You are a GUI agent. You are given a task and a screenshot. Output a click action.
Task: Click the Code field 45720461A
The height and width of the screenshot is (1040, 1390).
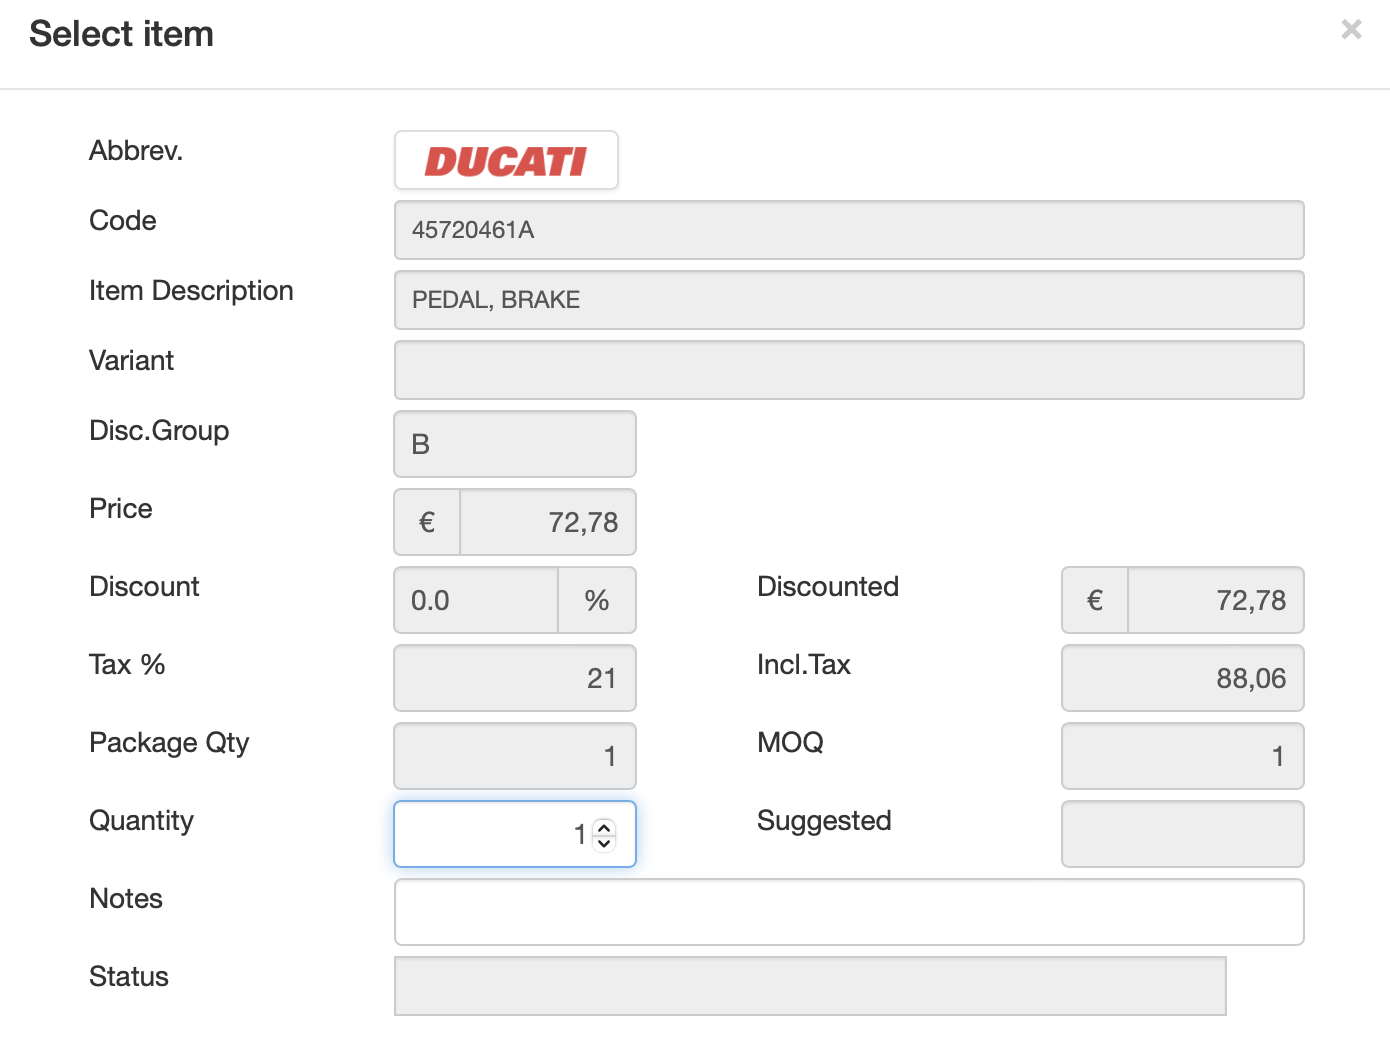pos(848,230)
